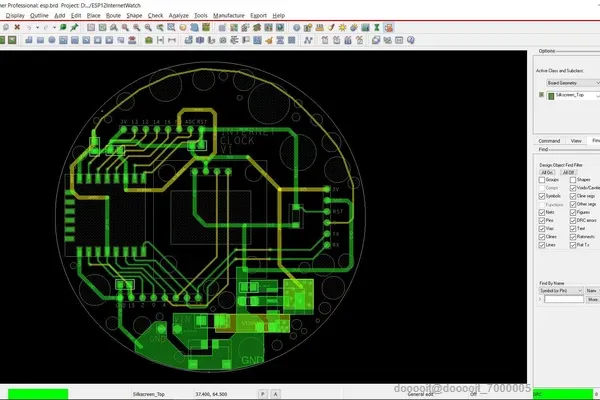600x400 pixels.
Task: Click the broom cleanup icon in second toolbar
Action: tap(269, 40)
